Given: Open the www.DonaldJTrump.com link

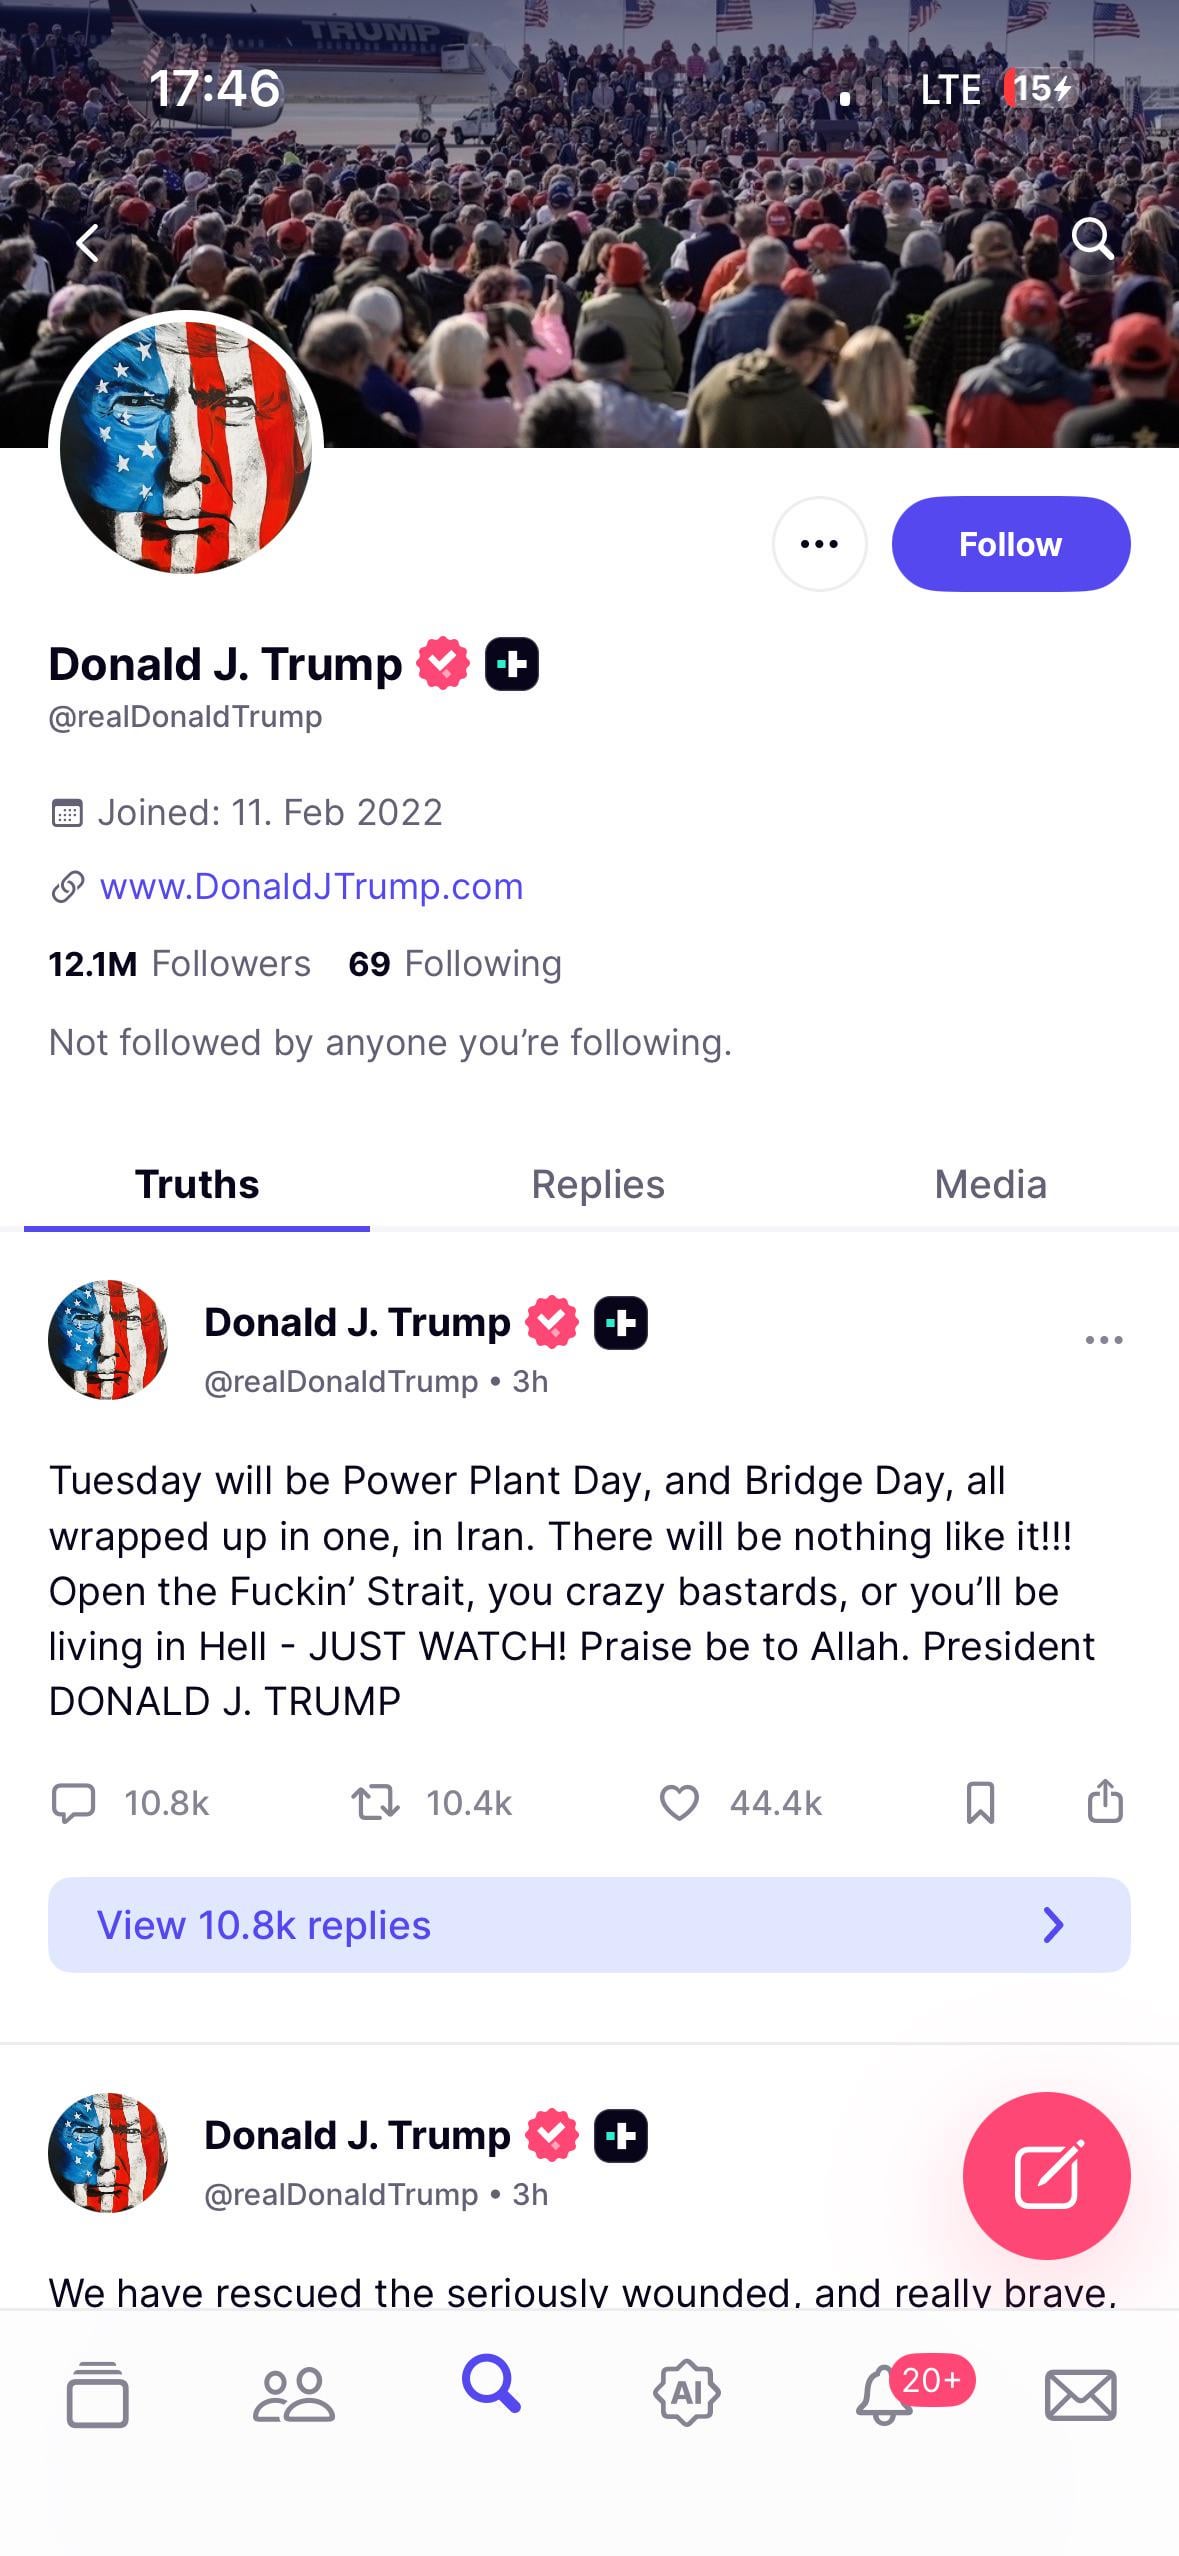Looking at the screenshot, I should (x=311, y=886).
